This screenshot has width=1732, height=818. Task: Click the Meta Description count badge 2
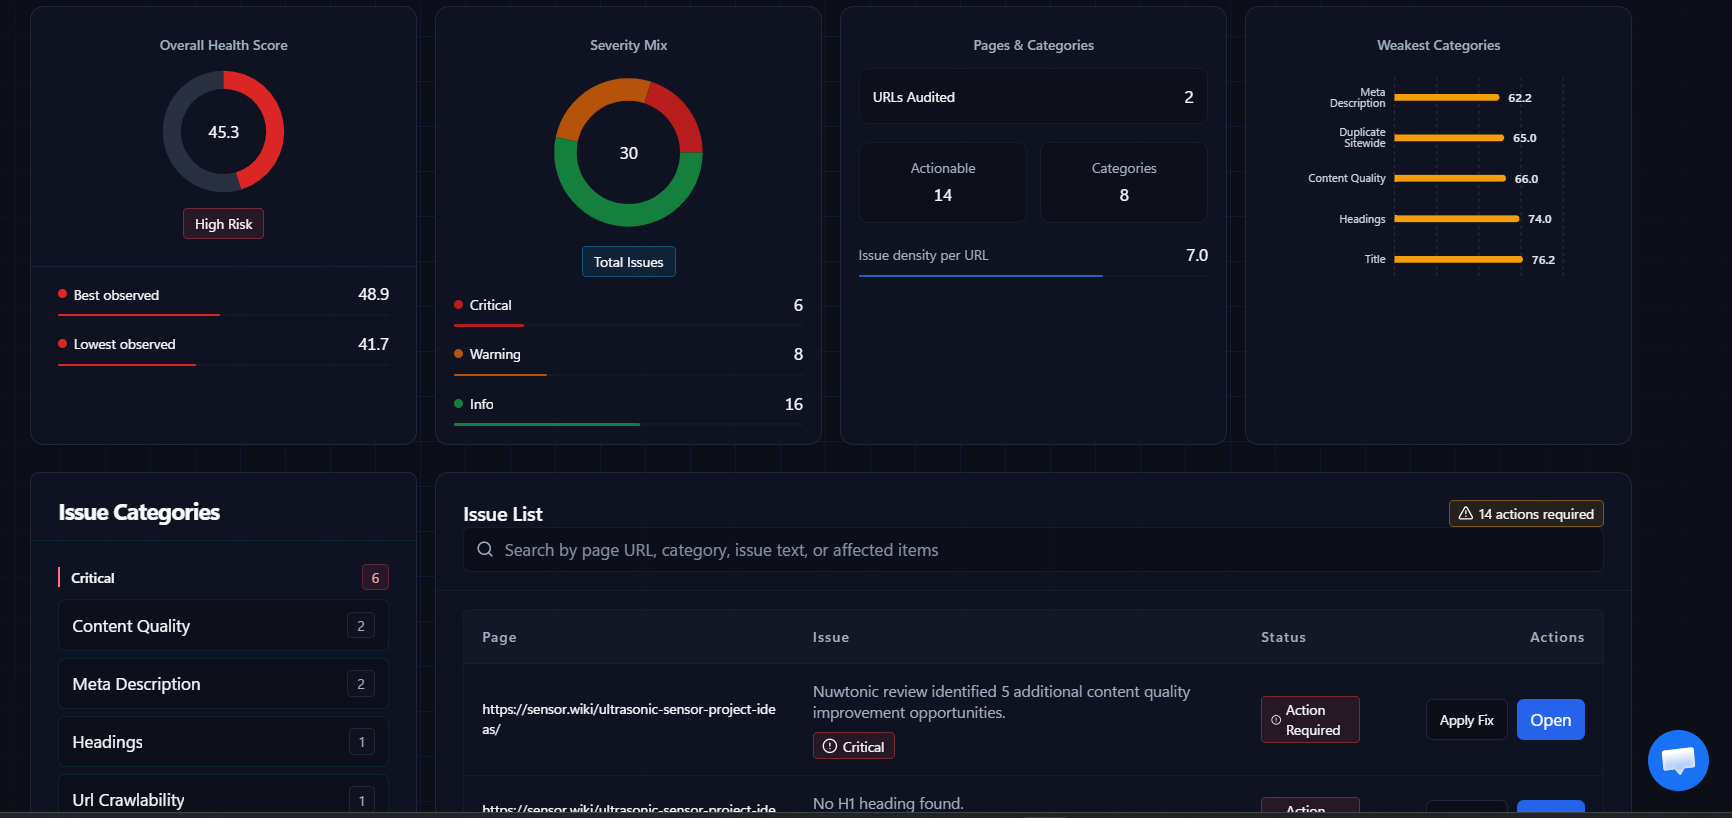pyautogui.click(x=361, y=684)
